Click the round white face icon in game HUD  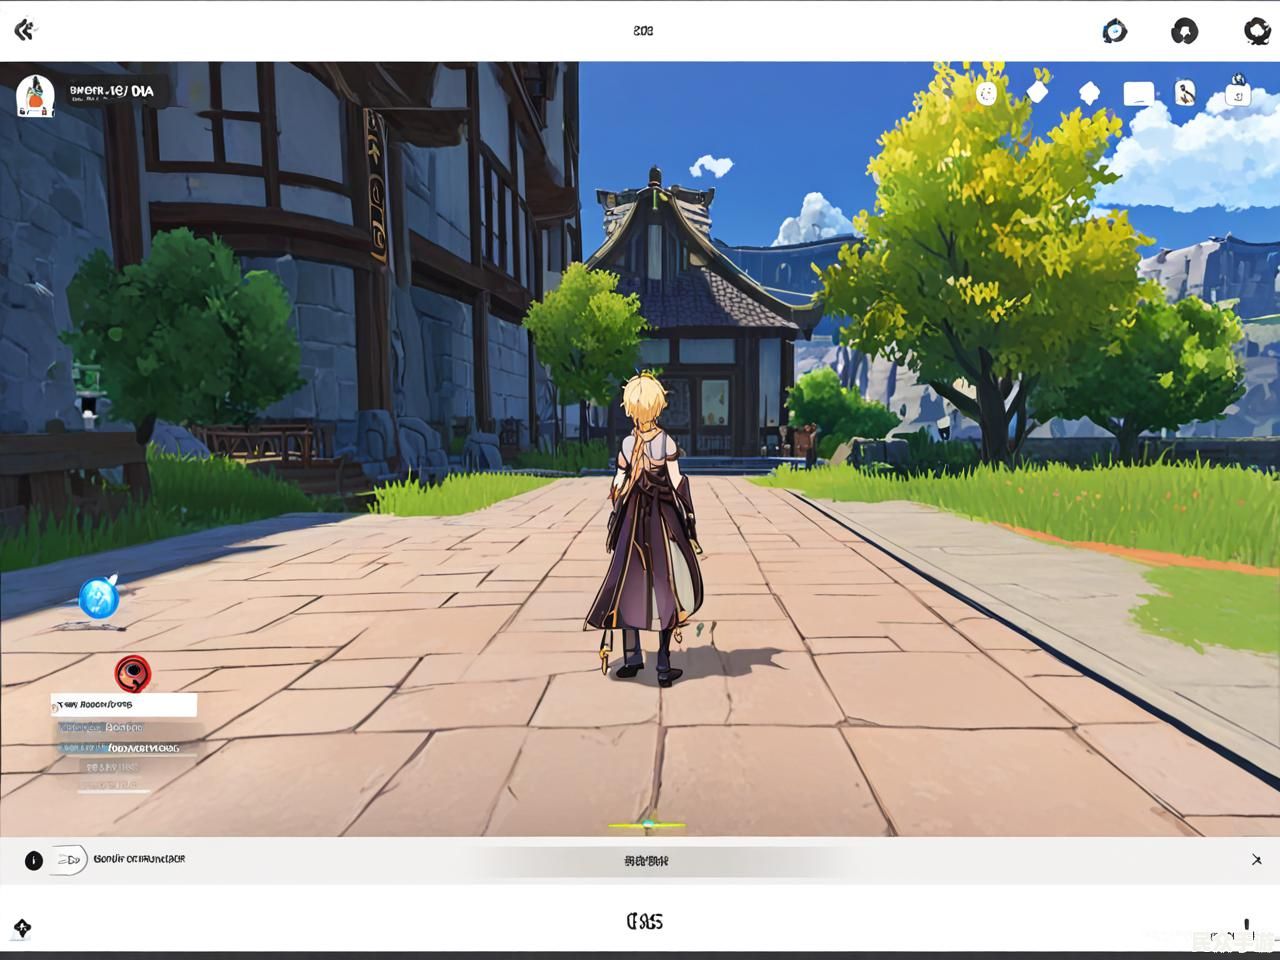click(987, 94)
